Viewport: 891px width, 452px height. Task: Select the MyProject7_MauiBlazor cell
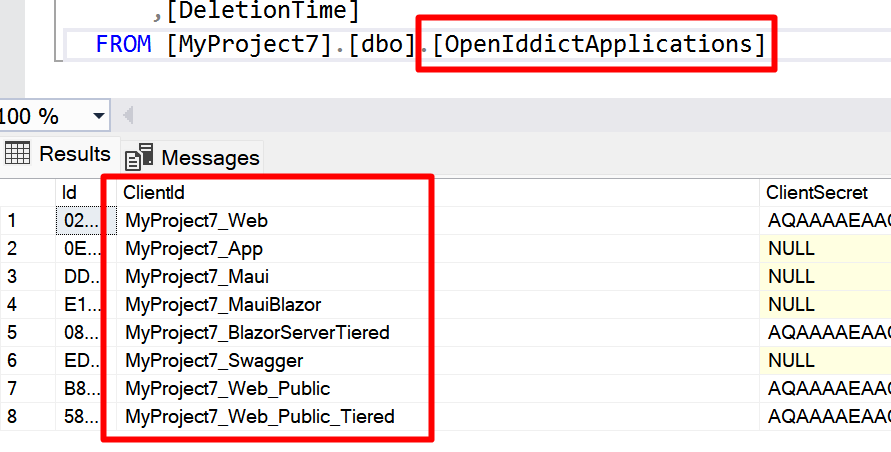point(221,304)
